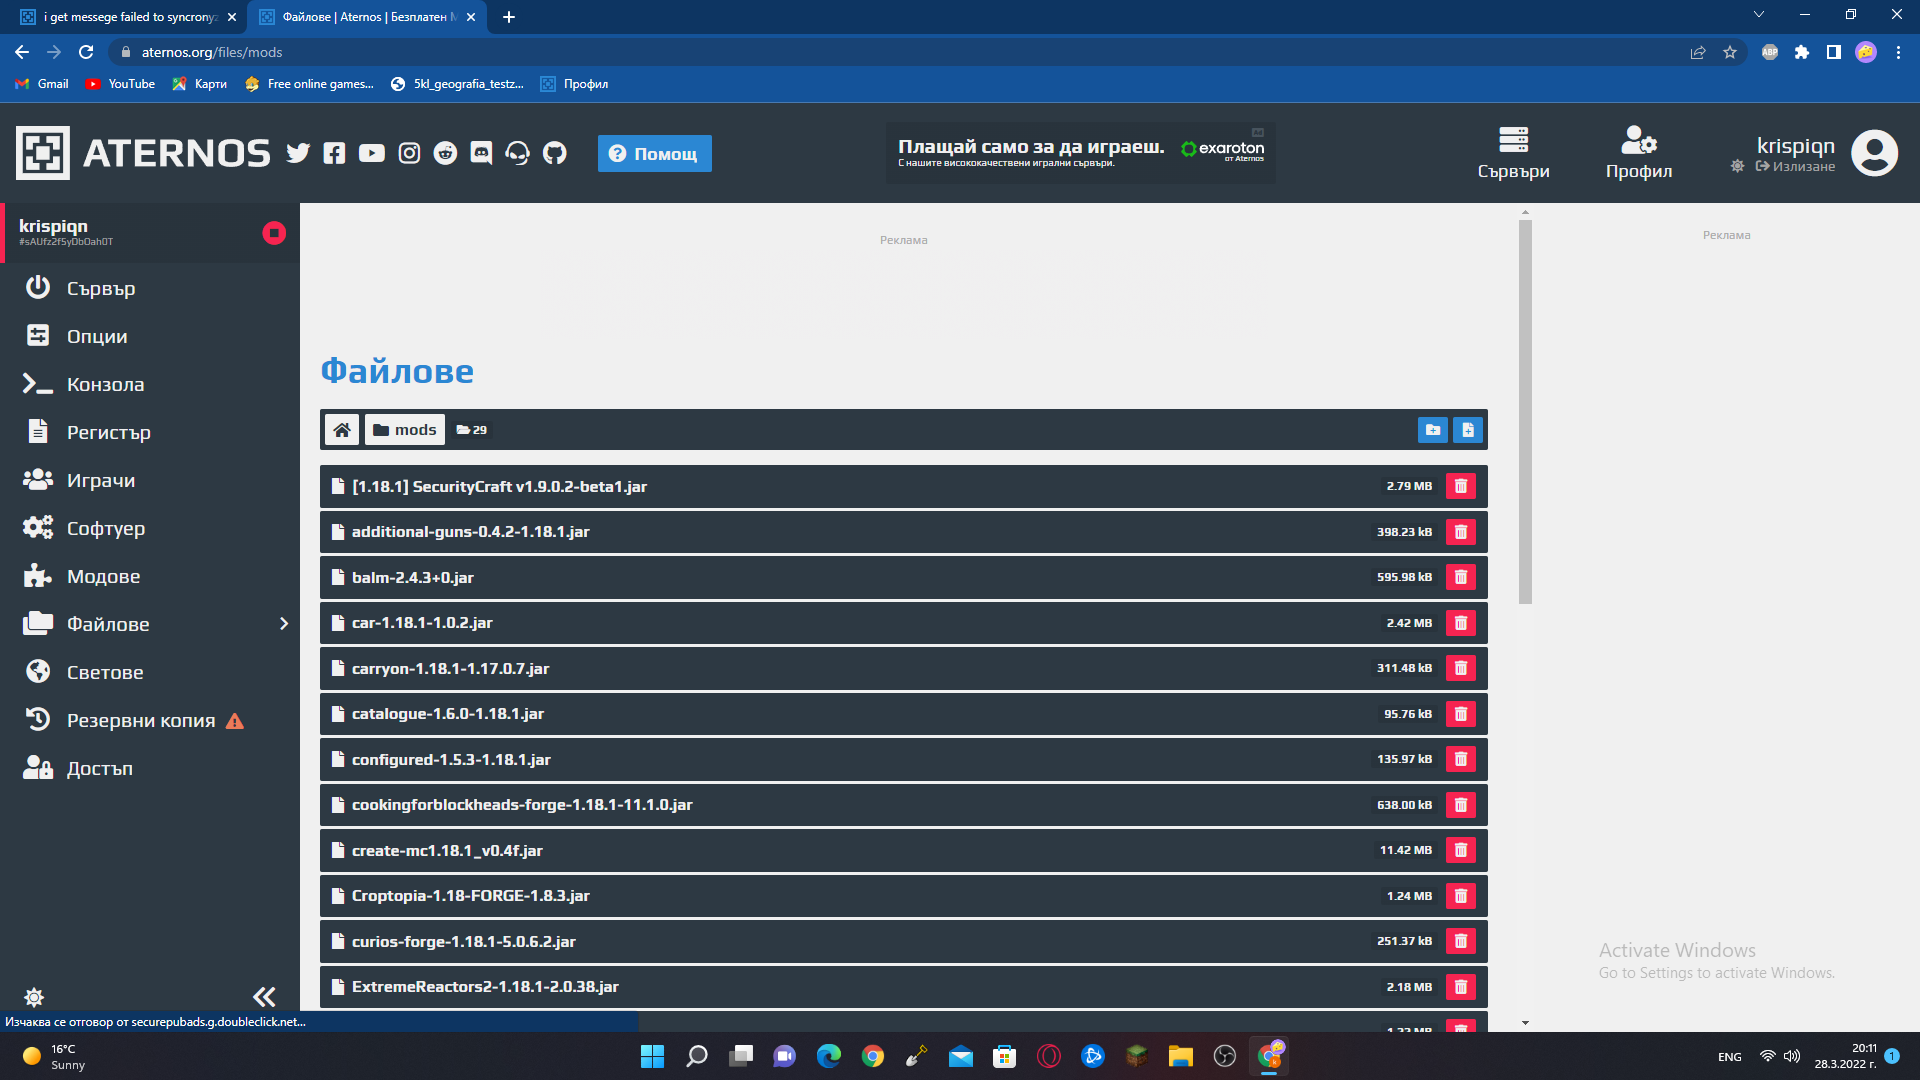The width and height of the screenshot is (1920, 1080).
Task: Click the Aternos logo
Action: (x=143, y=153)
